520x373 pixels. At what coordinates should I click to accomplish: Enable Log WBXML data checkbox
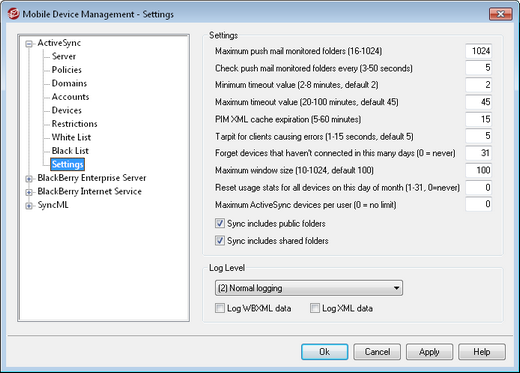tap(220, 308)
